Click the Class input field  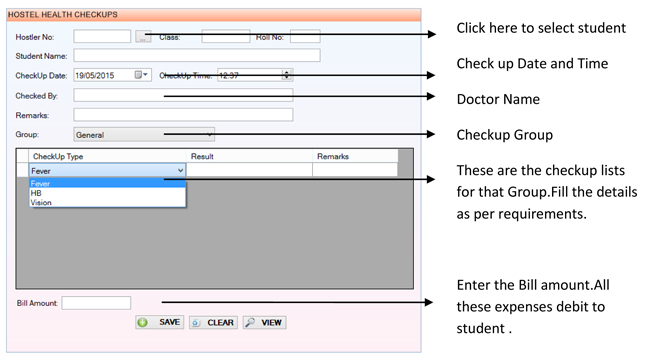pos(226,37)
